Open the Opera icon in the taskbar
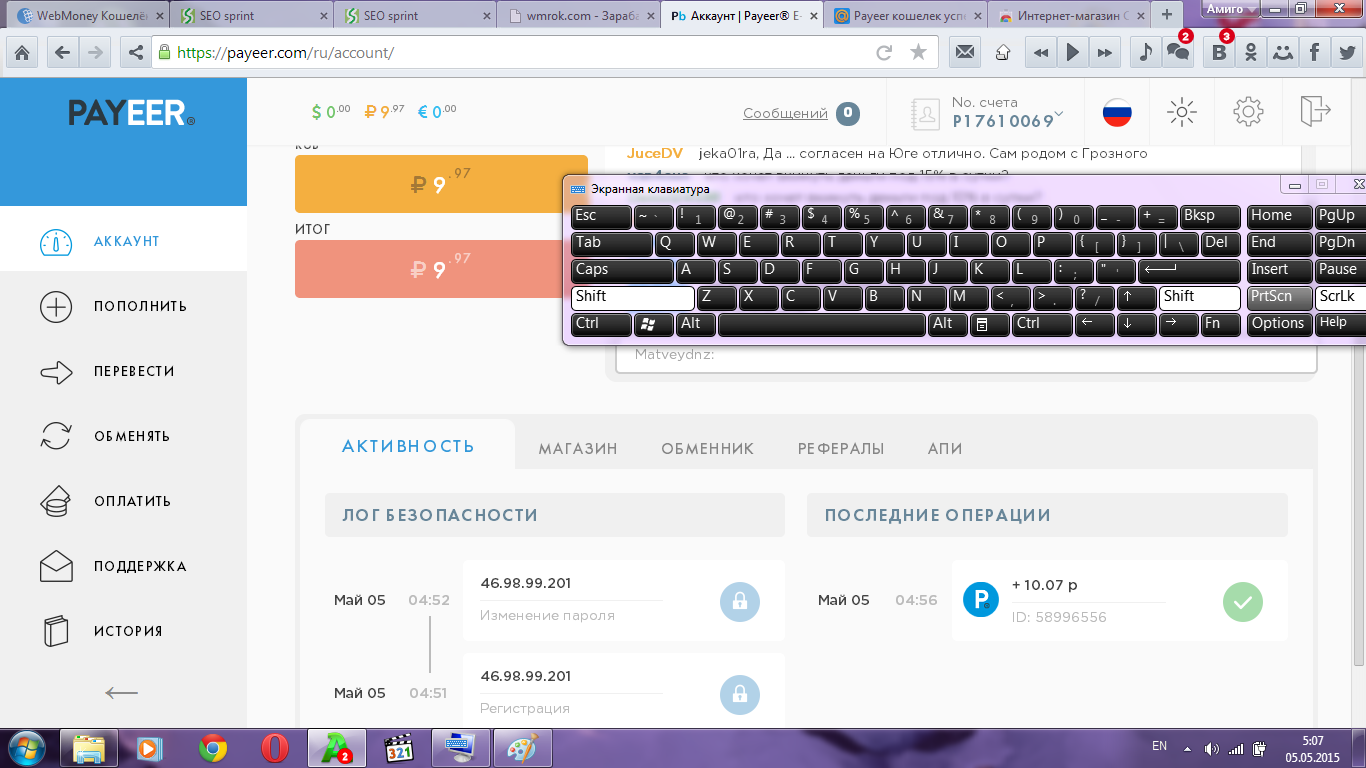The width and height of the screenshot is (1366, 768). point(274,748)
